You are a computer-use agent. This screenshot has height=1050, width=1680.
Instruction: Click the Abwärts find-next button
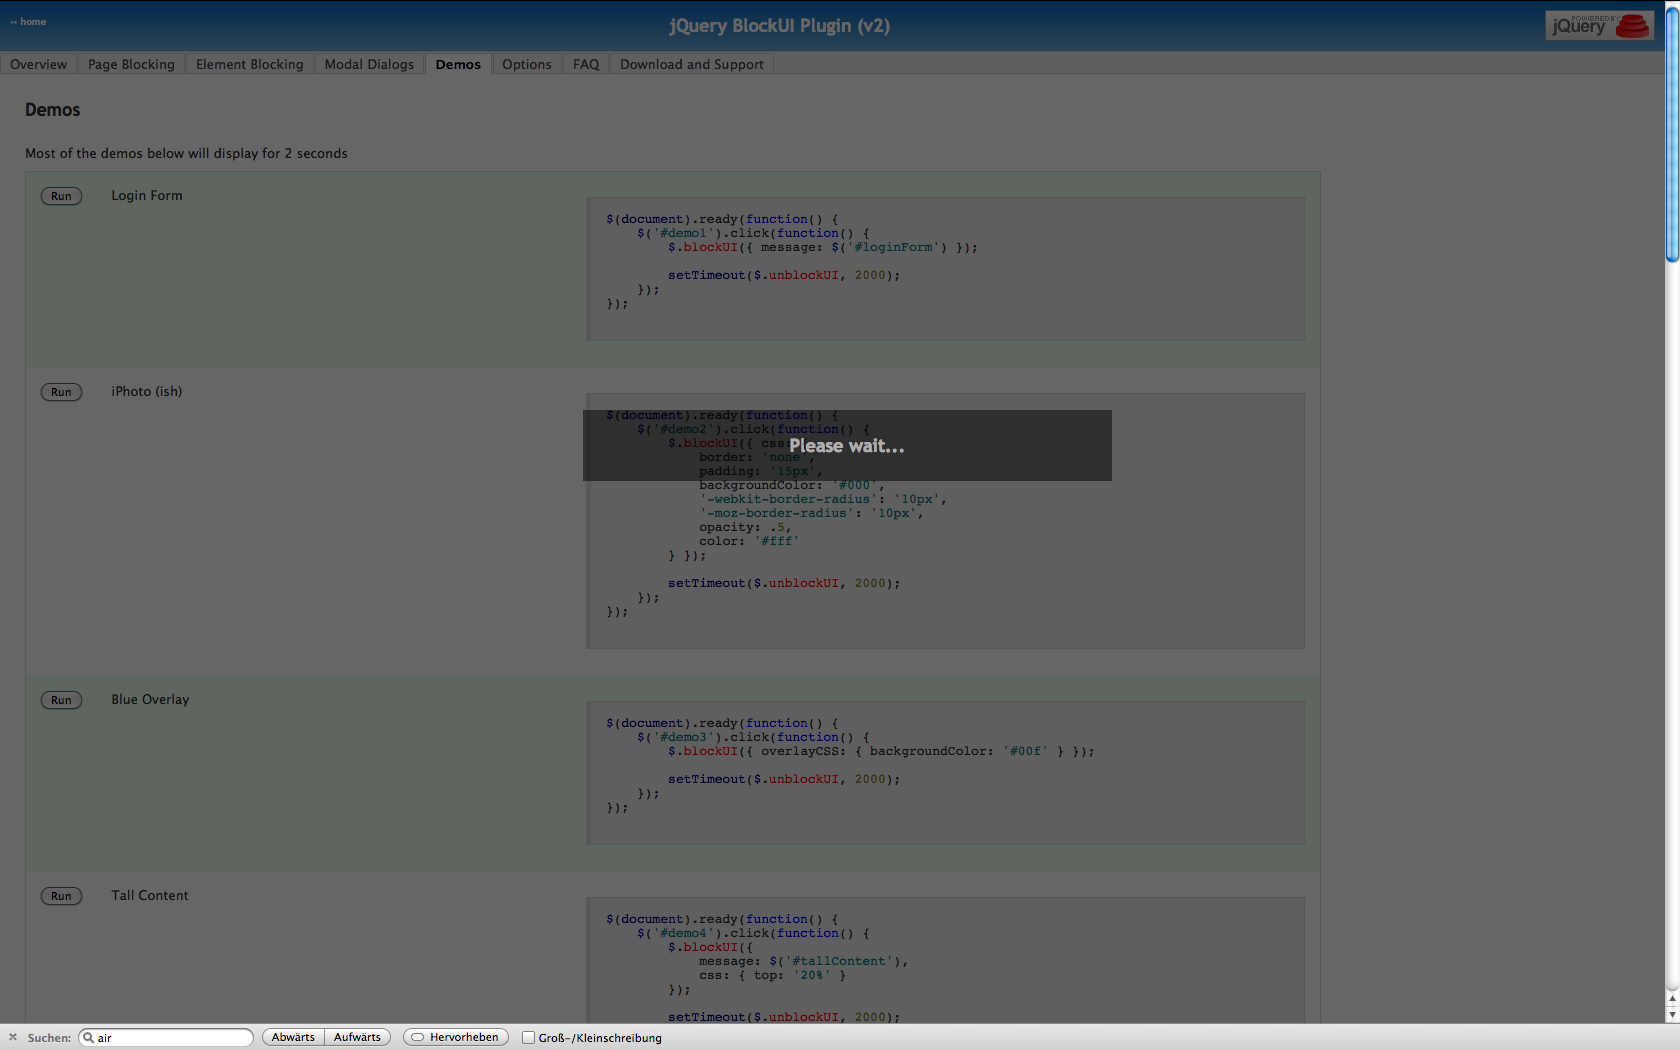[293, 1037]
